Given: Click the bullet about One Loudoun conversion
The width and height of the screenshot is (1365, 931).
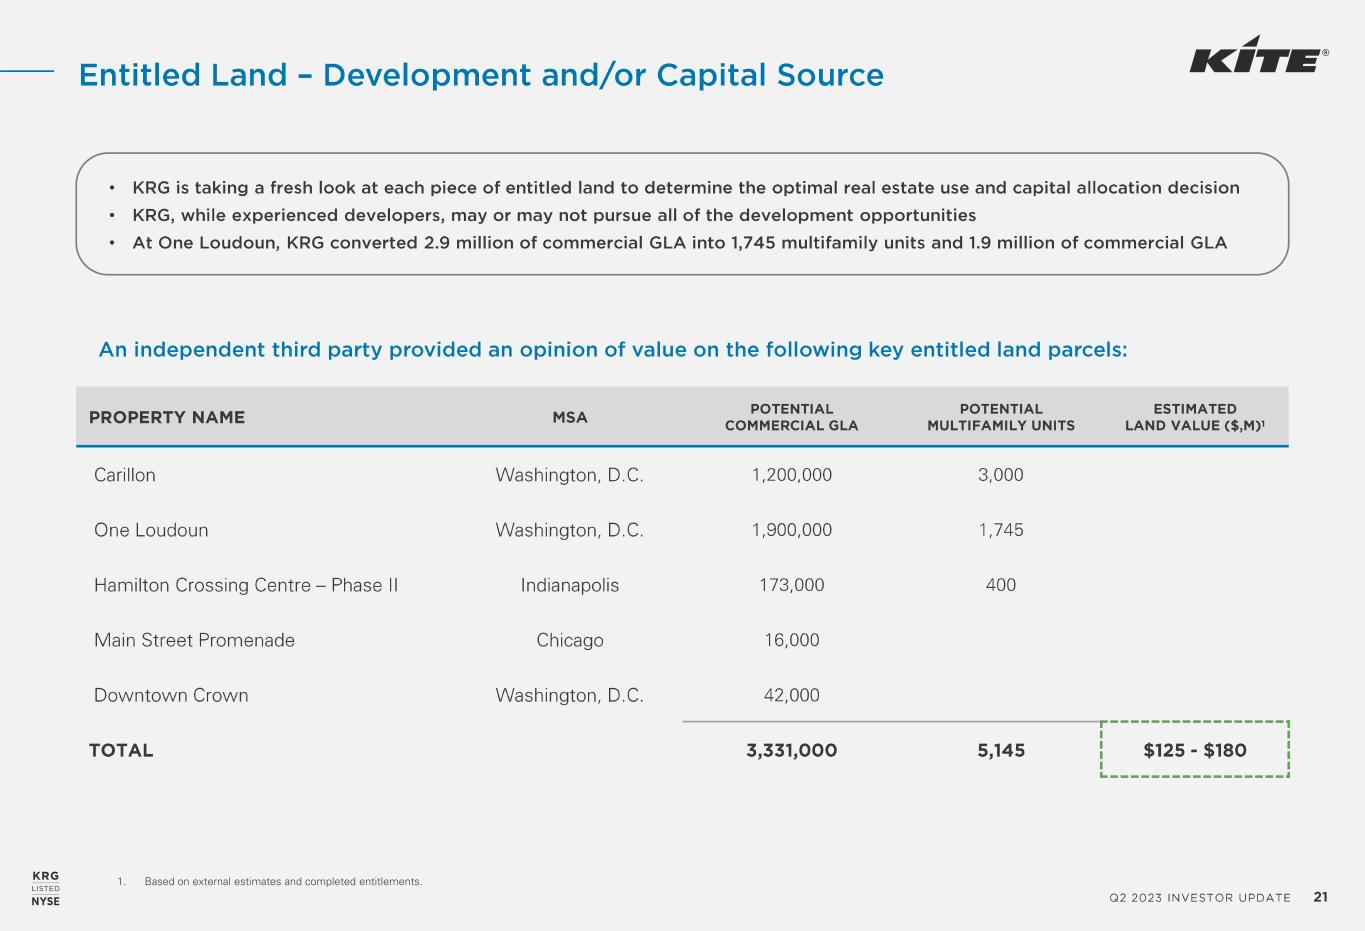Looking at the screenshot, I should [679, 243].
